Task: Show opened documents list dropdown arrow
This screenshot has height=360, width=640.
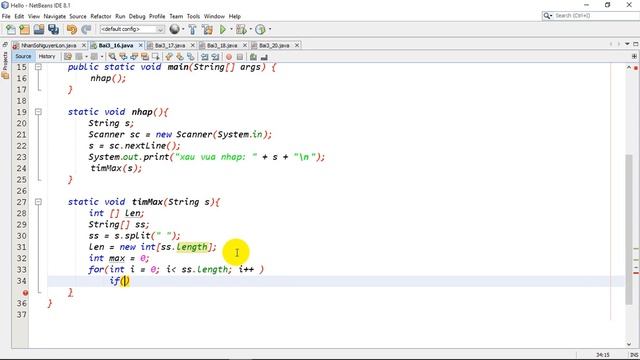Action: 627,44
